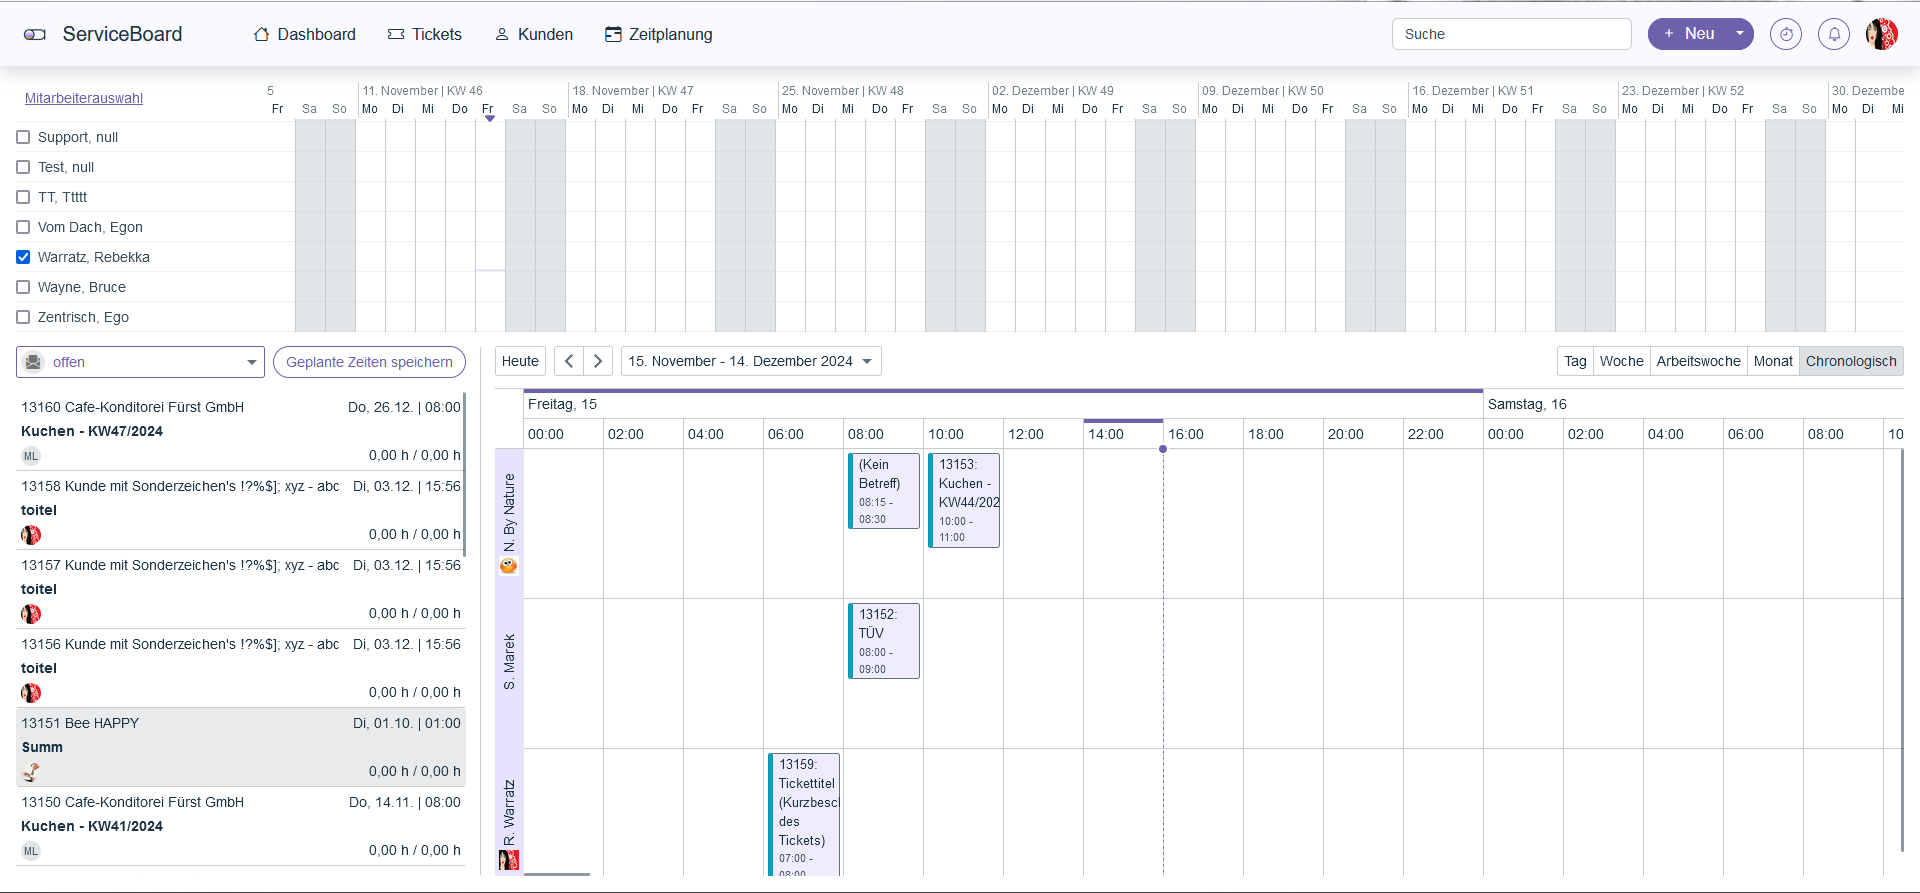
Task: Go to next date range arrow
Action: [598, 361]
